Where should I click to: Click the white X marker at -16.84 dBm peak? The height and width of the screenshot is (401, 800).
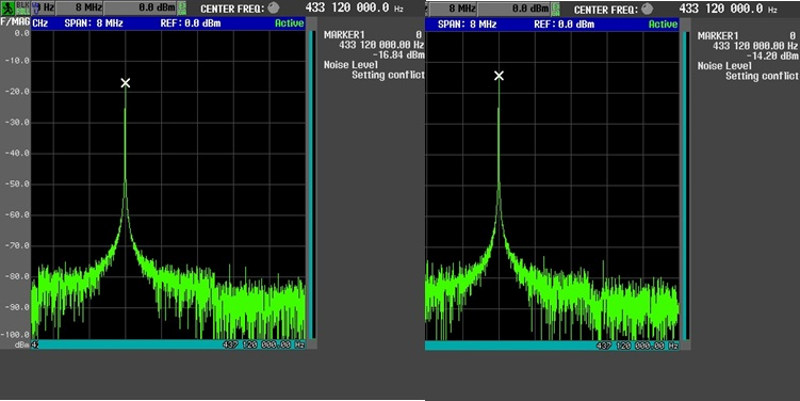point(126,83)
